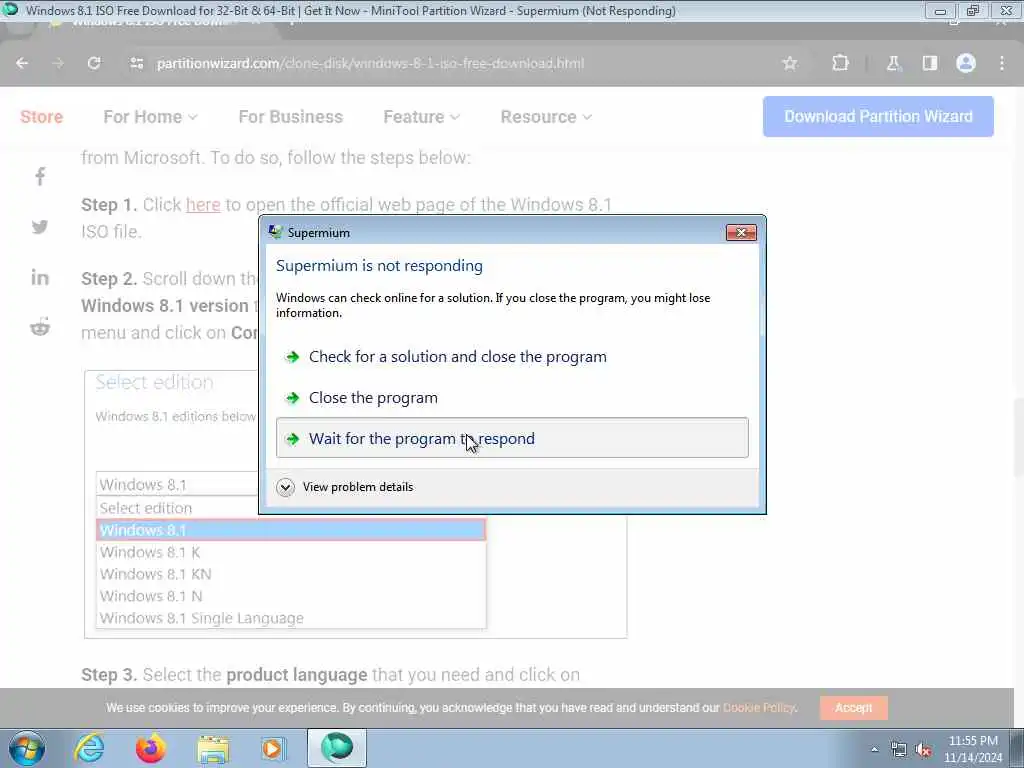Follow the 'here' link in Step 1
Viewport: 1024px width, 768px height.
coord(203,204)
